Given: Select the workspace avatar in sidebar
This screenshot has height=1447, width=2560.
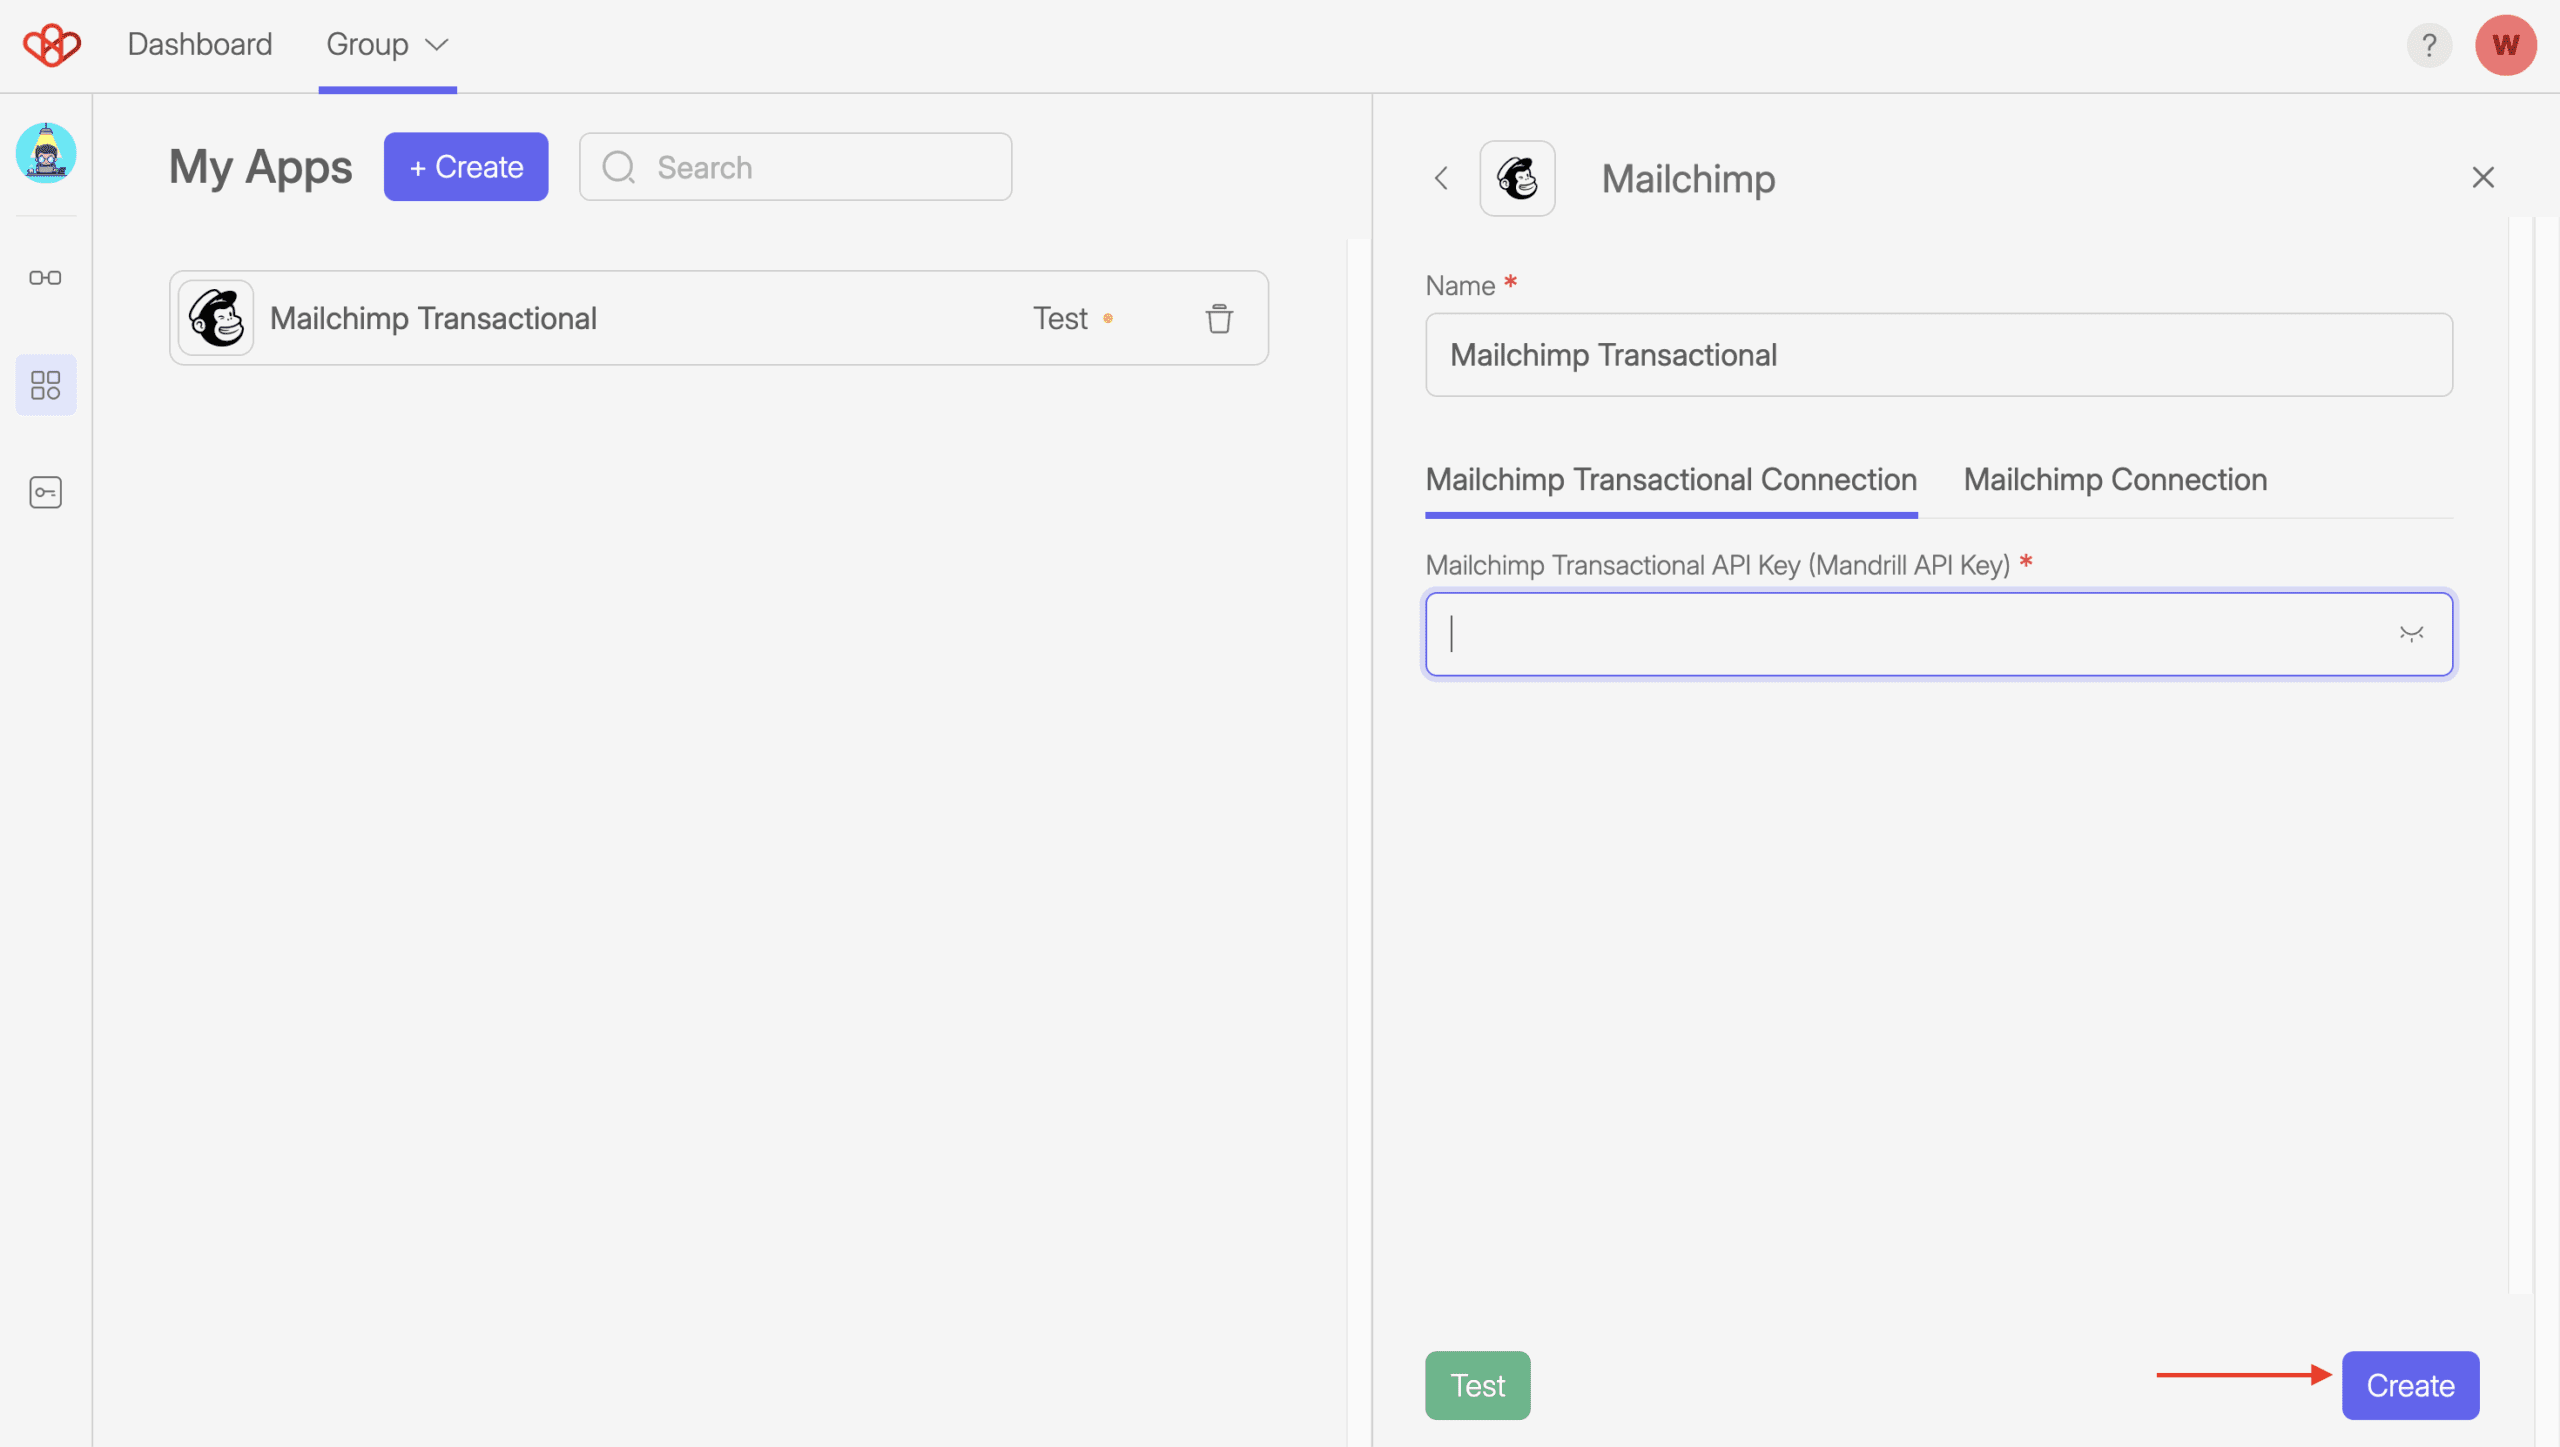Looking at the screenshot, I should coord(46,153).
